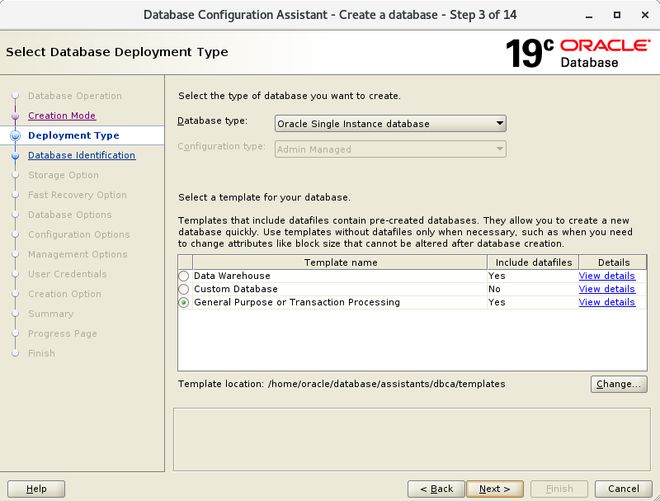Go to the Next step
660x501 pixels.
tap(495, 489)
